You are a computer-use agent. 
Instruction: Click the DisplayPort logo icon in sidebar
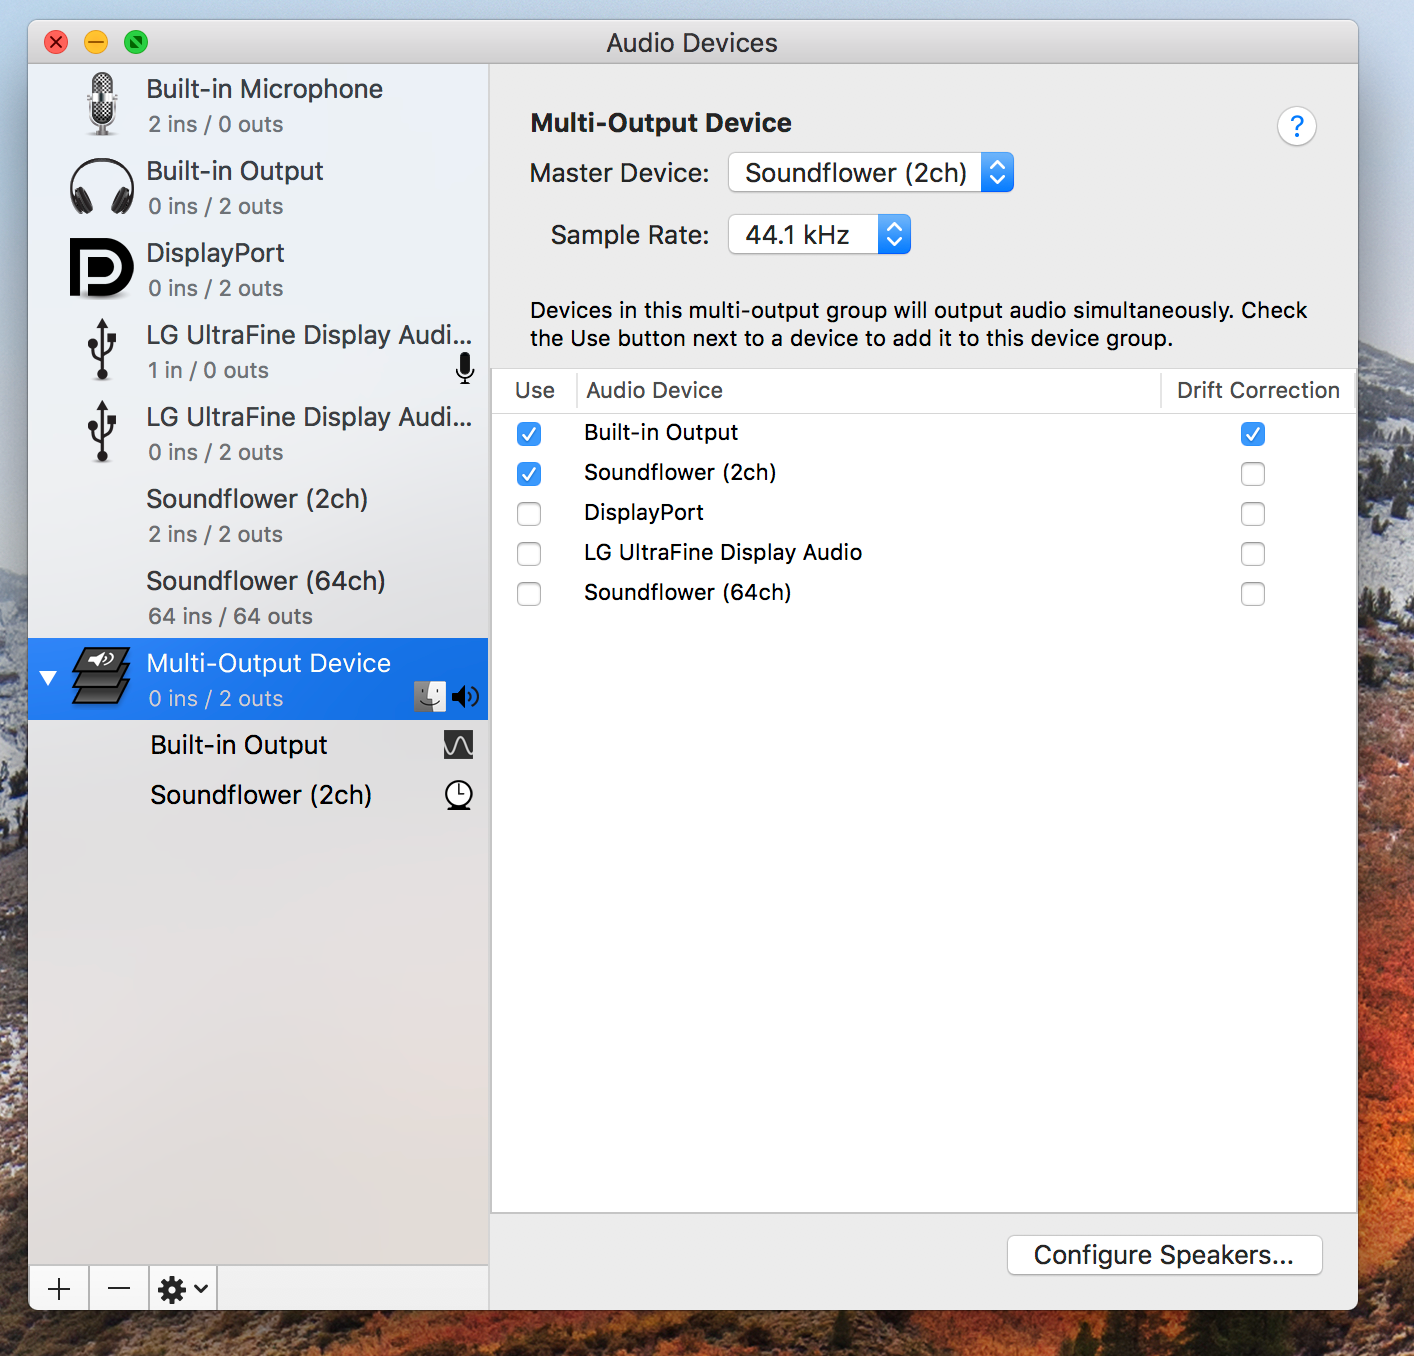[102, 268]
